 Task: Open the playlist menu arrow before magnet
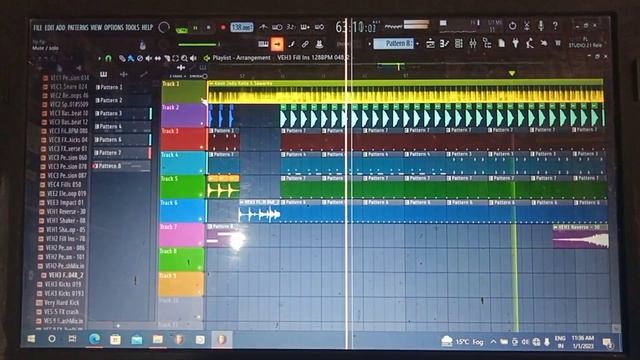(100, 59)
